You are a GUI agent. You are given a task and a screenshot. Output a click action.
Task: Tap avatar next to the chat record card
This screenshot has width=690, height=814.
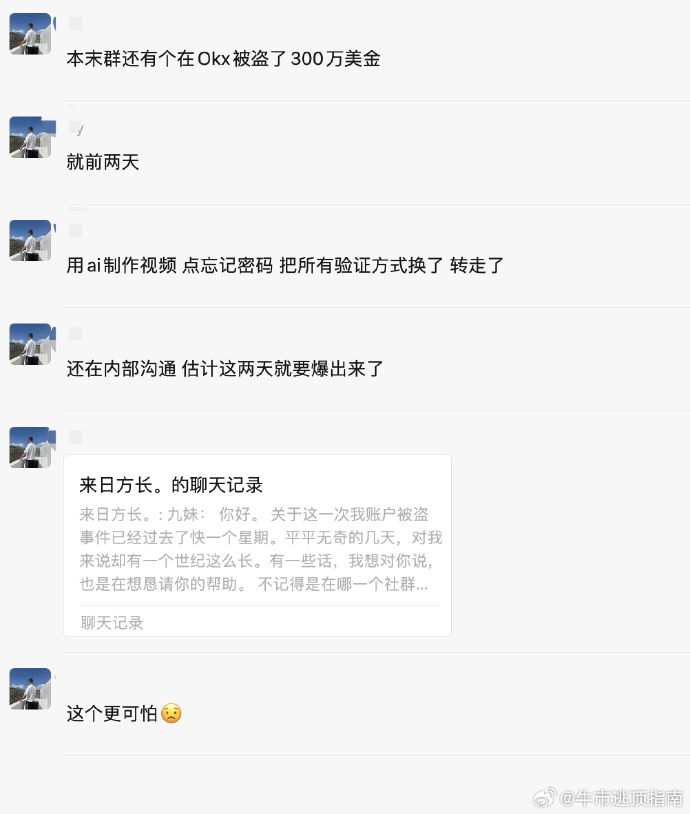tap(30, 447)
